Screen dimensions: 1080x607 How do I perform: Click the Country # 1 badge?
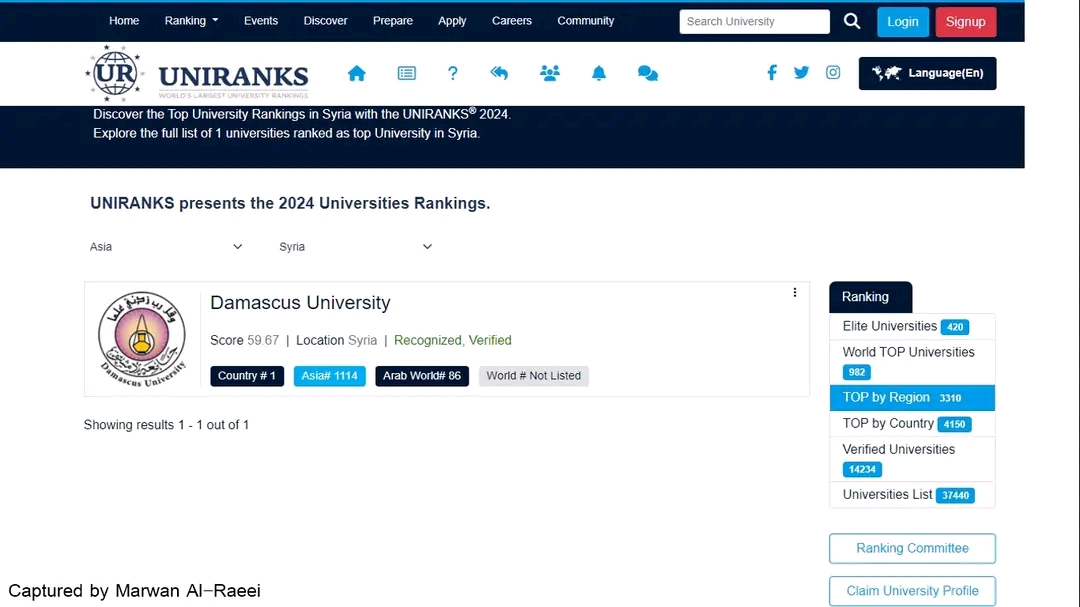(x=247, y=375)
